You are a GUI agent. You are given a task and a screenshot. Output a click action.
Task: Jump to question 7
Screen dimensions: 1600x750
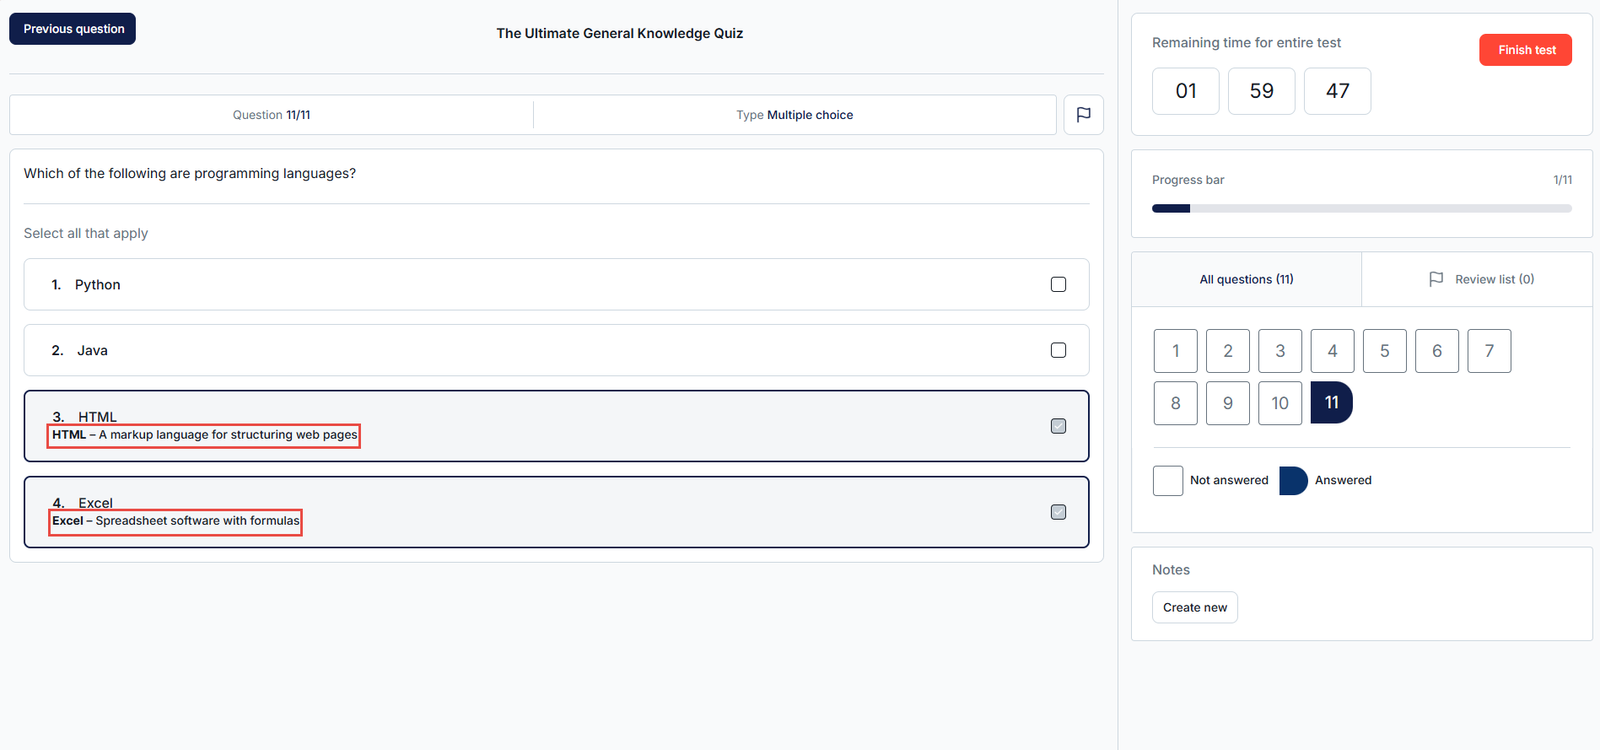click(1489, 351)
